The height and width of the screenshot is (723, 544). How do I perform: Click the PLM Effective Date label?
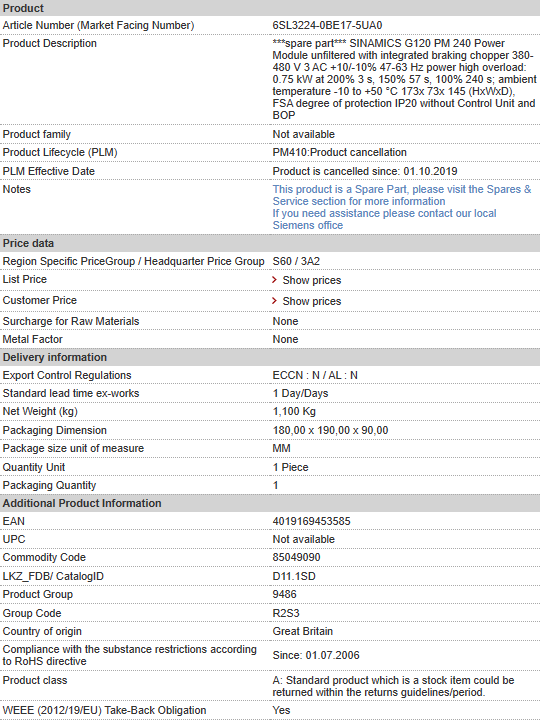[x=48, y=172]
